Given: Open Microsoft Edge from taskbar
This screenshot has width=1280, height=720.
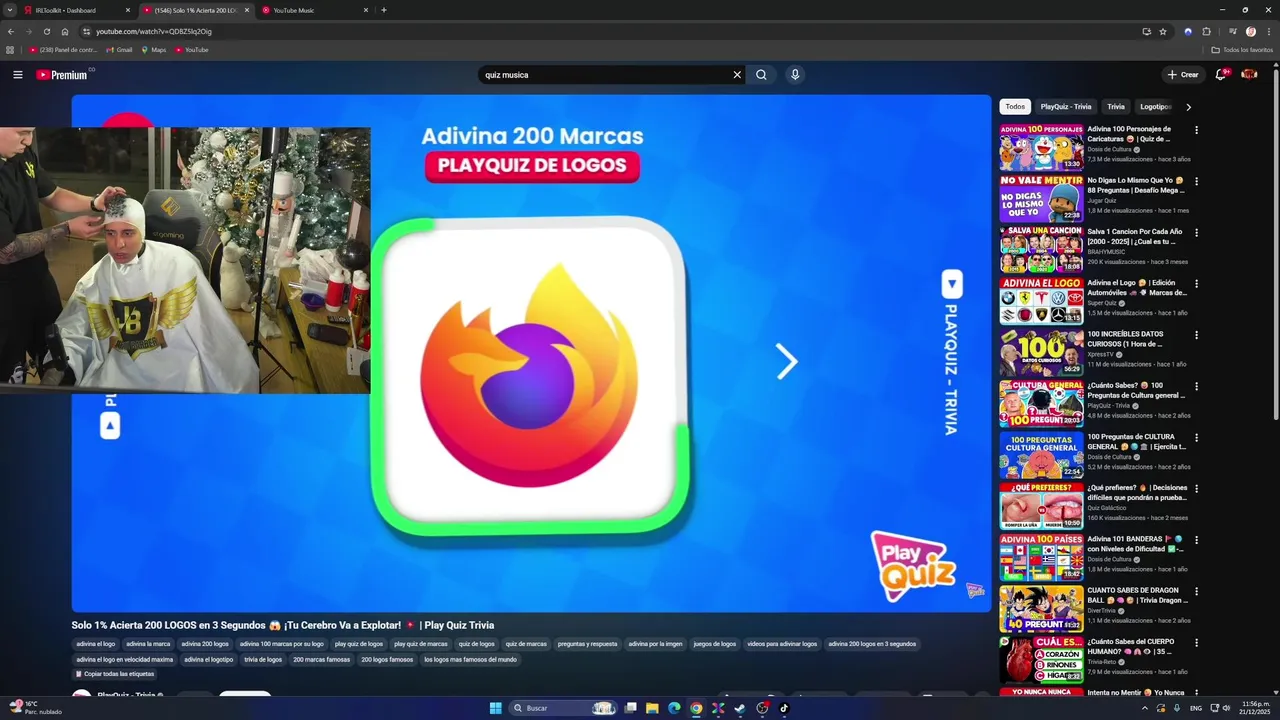Looking at the screenshot, I should [x=674, y=708].
